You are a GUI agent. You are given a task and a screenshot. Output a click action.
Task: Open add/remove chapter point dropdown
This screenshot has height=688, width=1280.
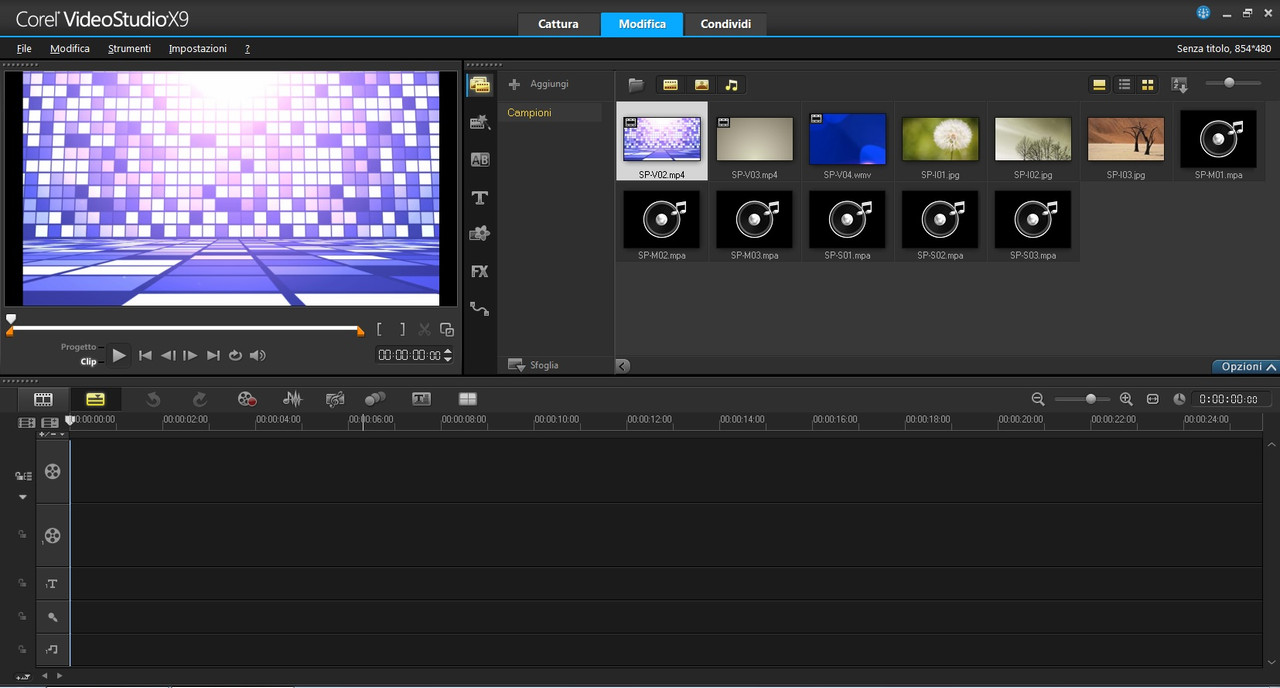point(52,434)
